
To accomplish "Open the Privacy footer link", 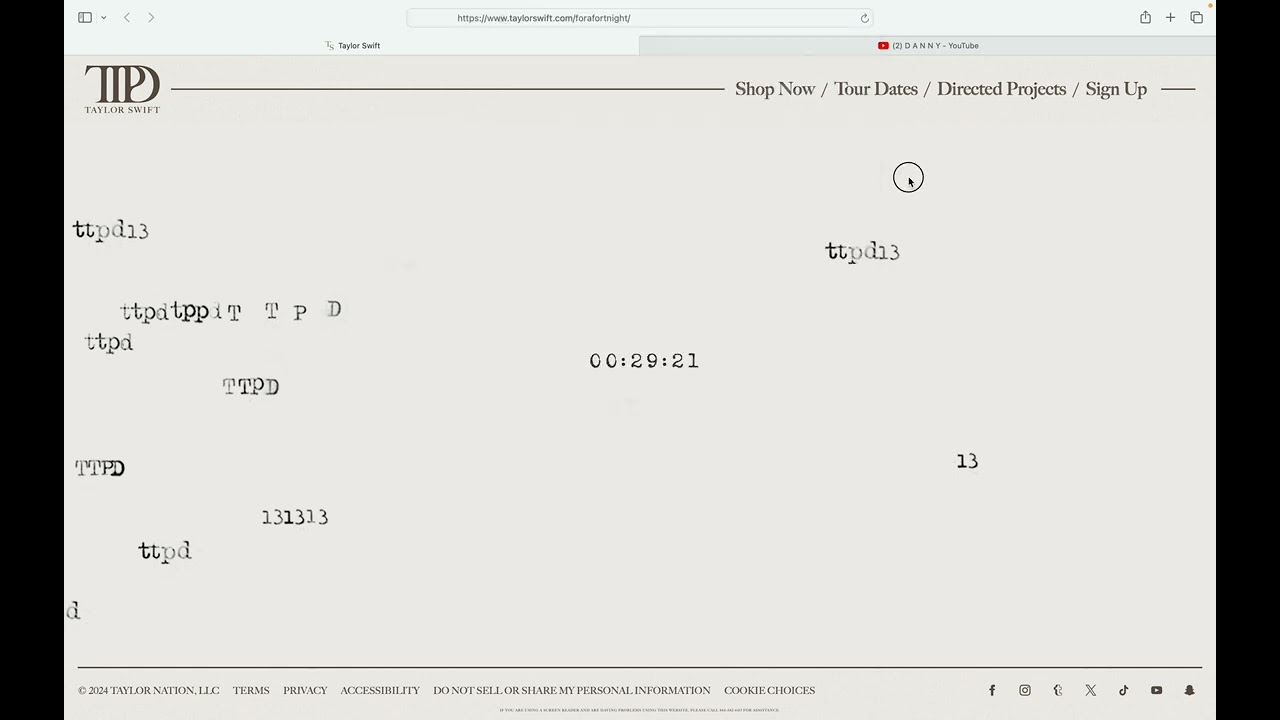I will click(305, 690).
